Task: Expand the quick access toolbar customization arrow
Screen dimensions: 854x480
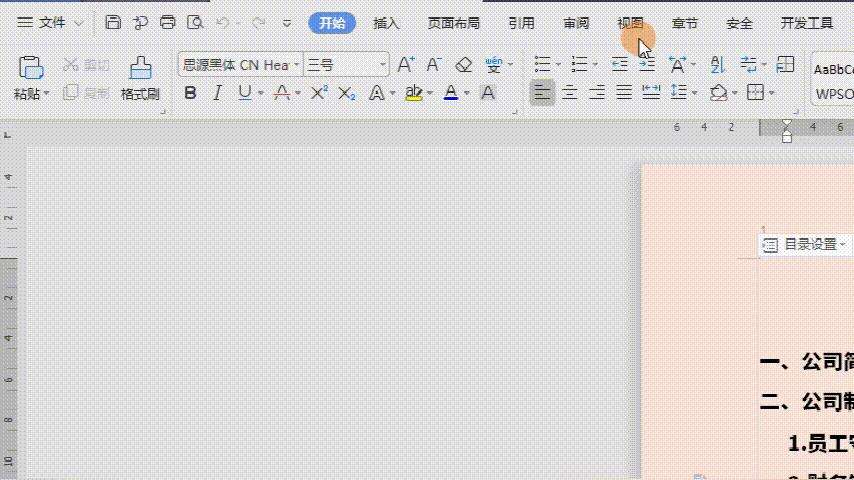Action: [286, 23]
